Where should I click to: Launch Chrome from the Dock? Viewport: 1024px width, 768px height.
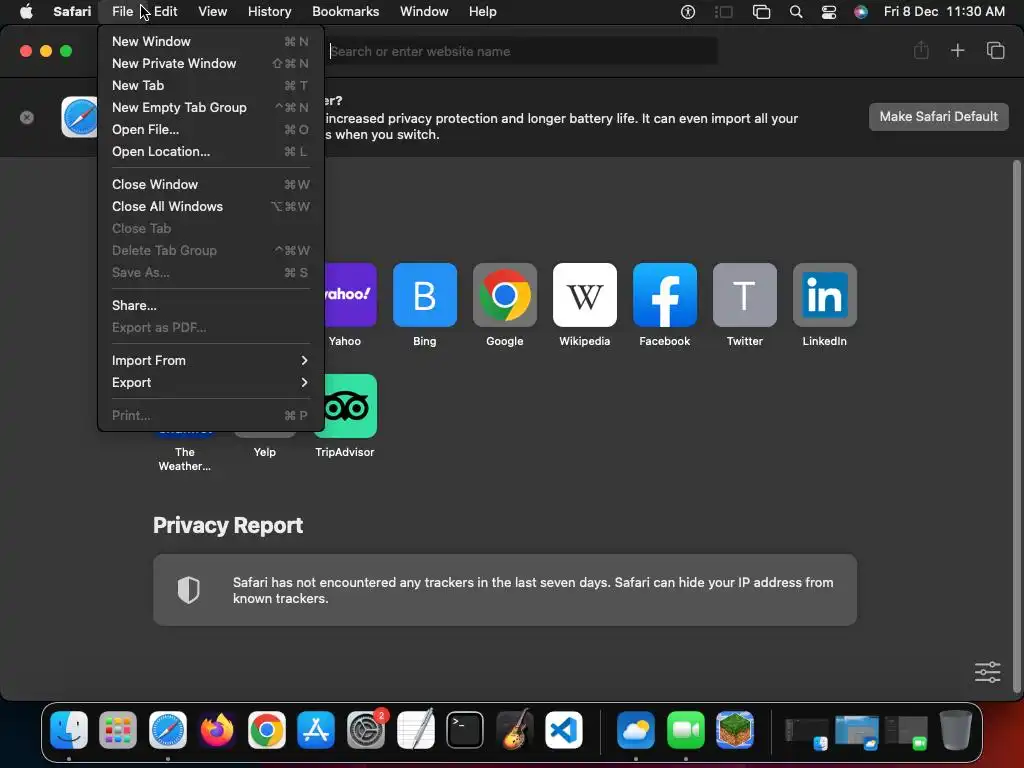point(266,729)
